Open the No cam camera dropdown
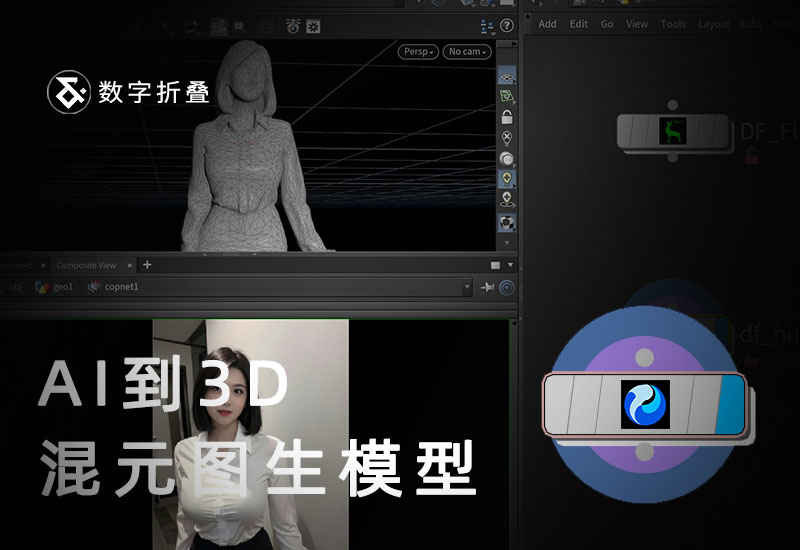800x550 pixels. pos(468,52)
